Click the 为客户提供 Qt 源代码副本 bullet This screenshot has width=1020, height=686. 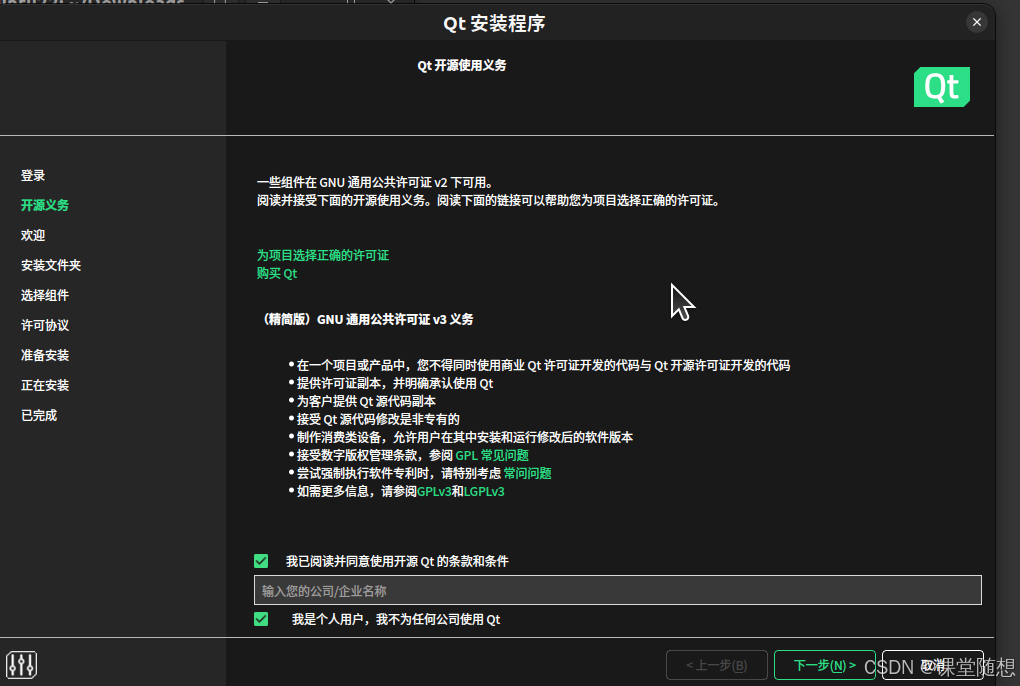[x=366, y=401]
